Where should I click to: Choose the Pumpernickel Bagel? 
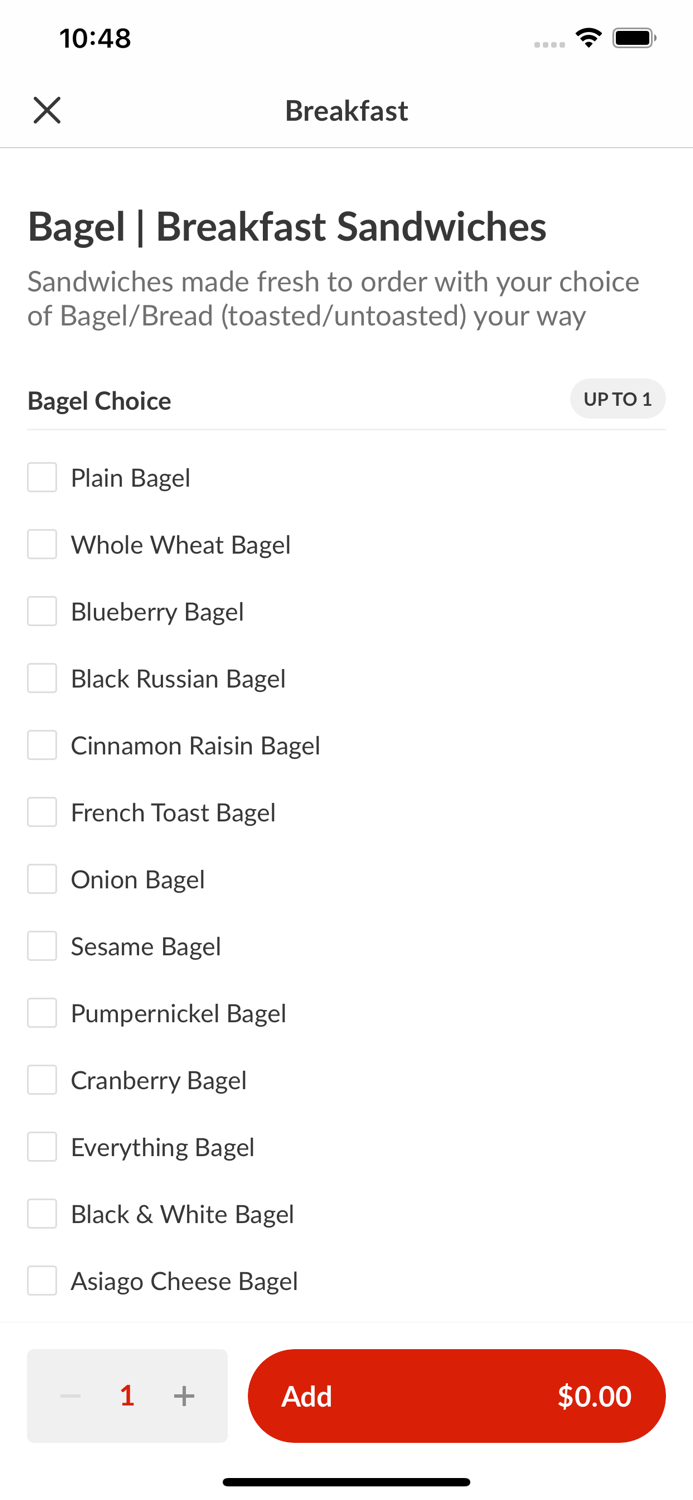pyautogui.click(x=41, y=1013)
